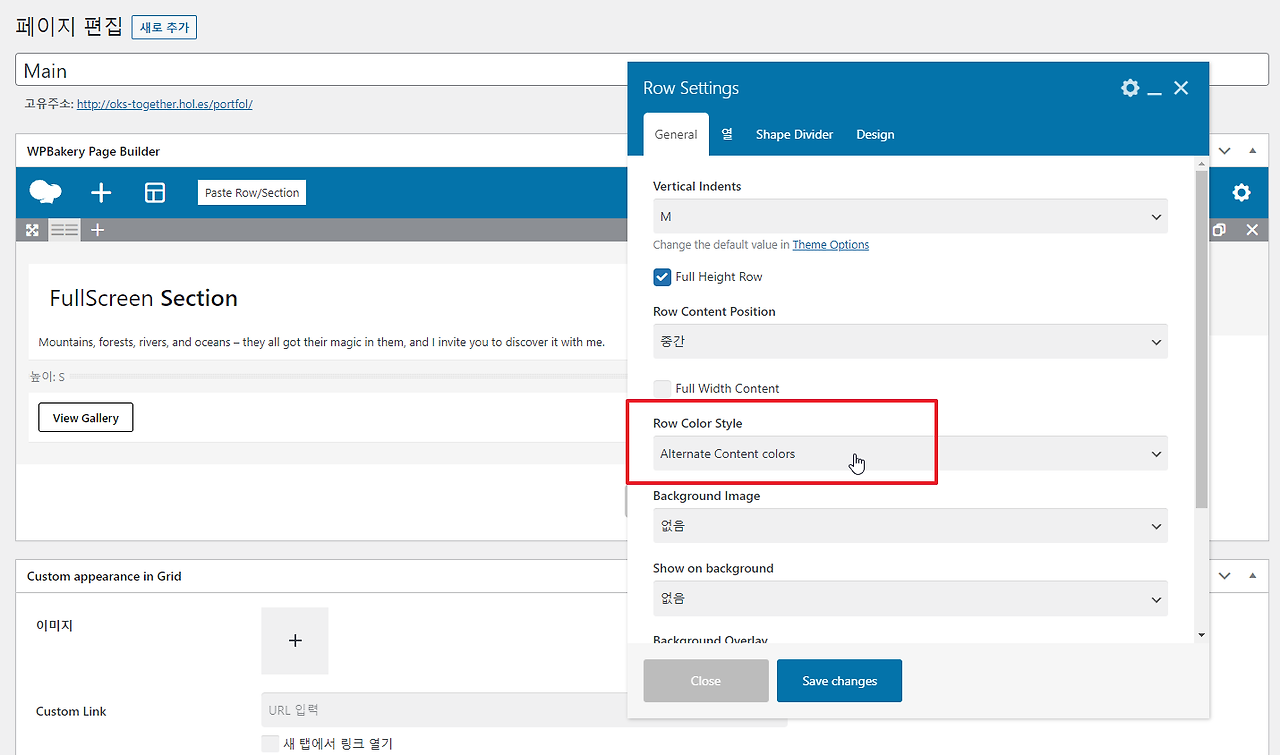Click the Mountains, forests, rivers paragraph text
This screenshot has height=755, width=1280.
(x=322, y=342)
